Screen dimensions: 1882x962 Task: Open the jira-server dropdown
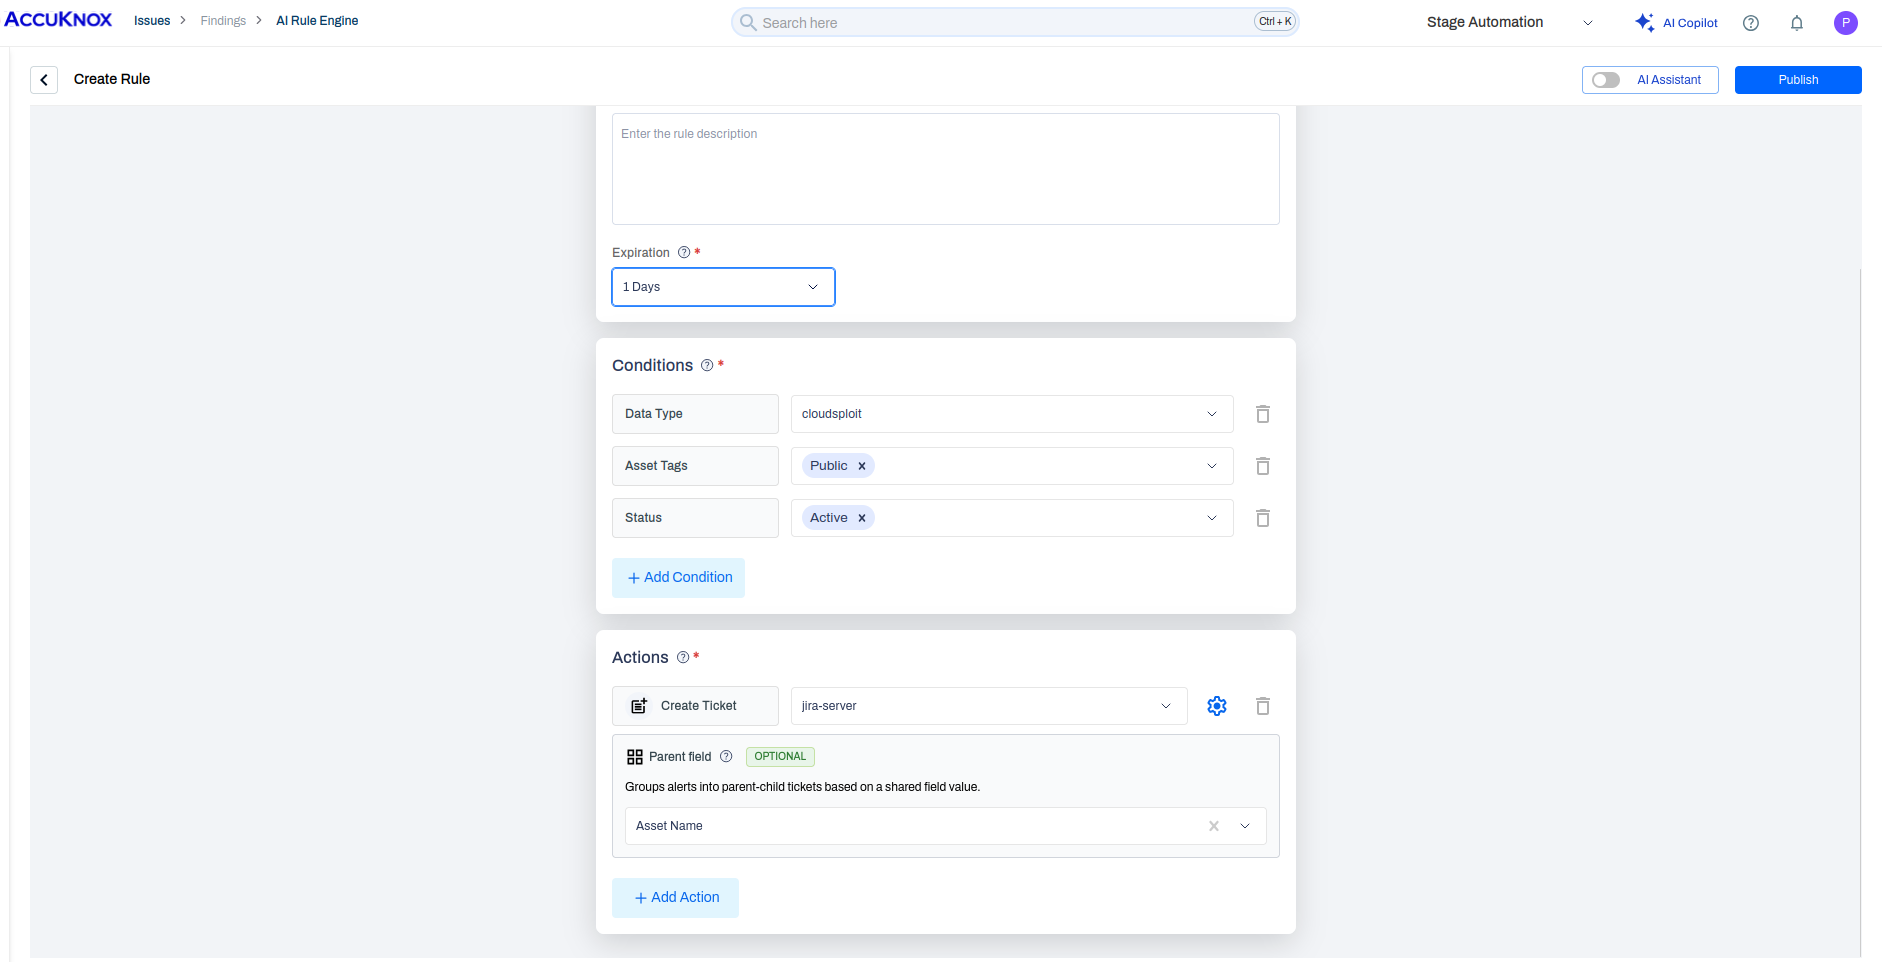pos(989,706)
